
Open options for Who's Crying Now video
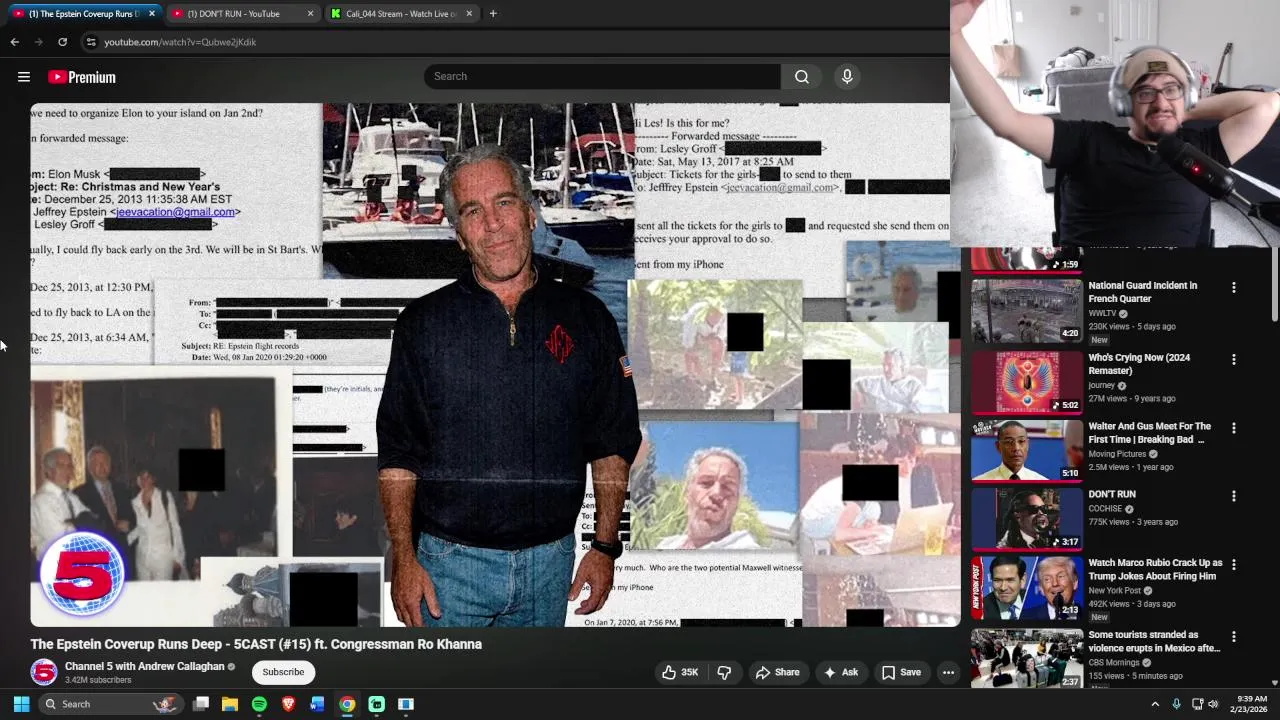[1234, 359]
